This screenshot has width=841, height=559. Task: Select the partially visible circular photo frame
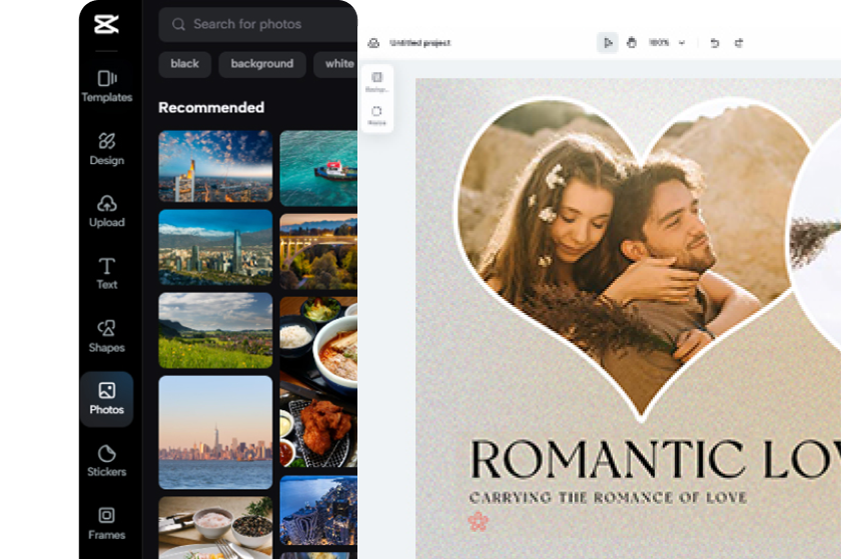point(815,236)
